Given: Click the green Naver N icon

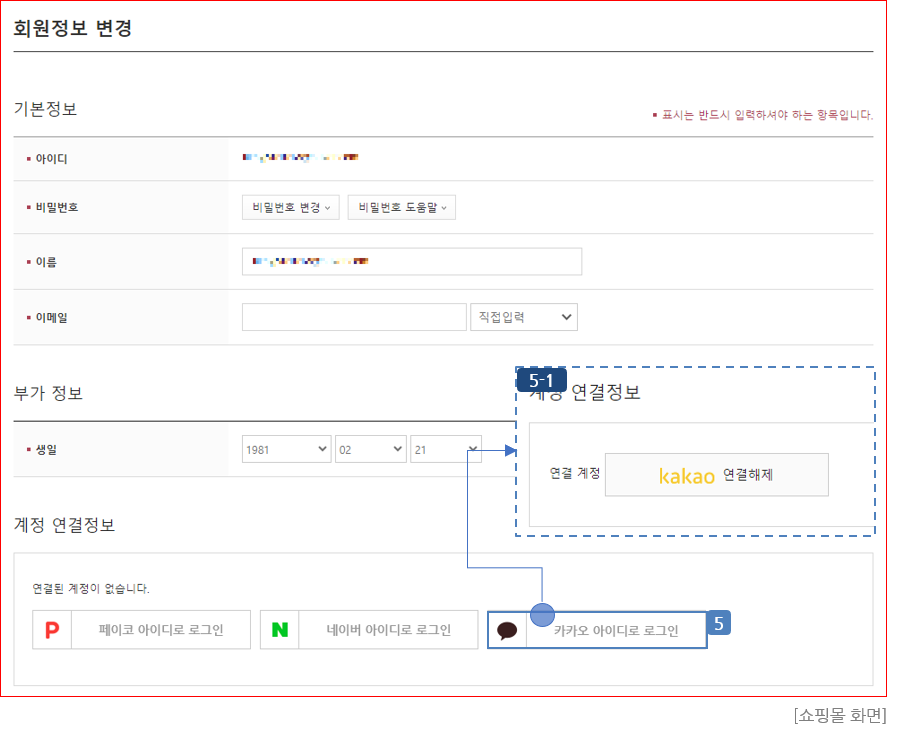Looking at the screenshot, I should [x=280, y=631].
